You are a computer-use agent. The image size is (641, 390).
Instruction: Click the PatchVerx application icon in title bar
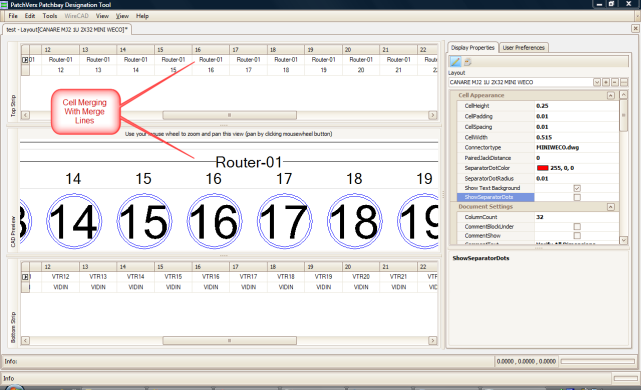coord(4,4)
